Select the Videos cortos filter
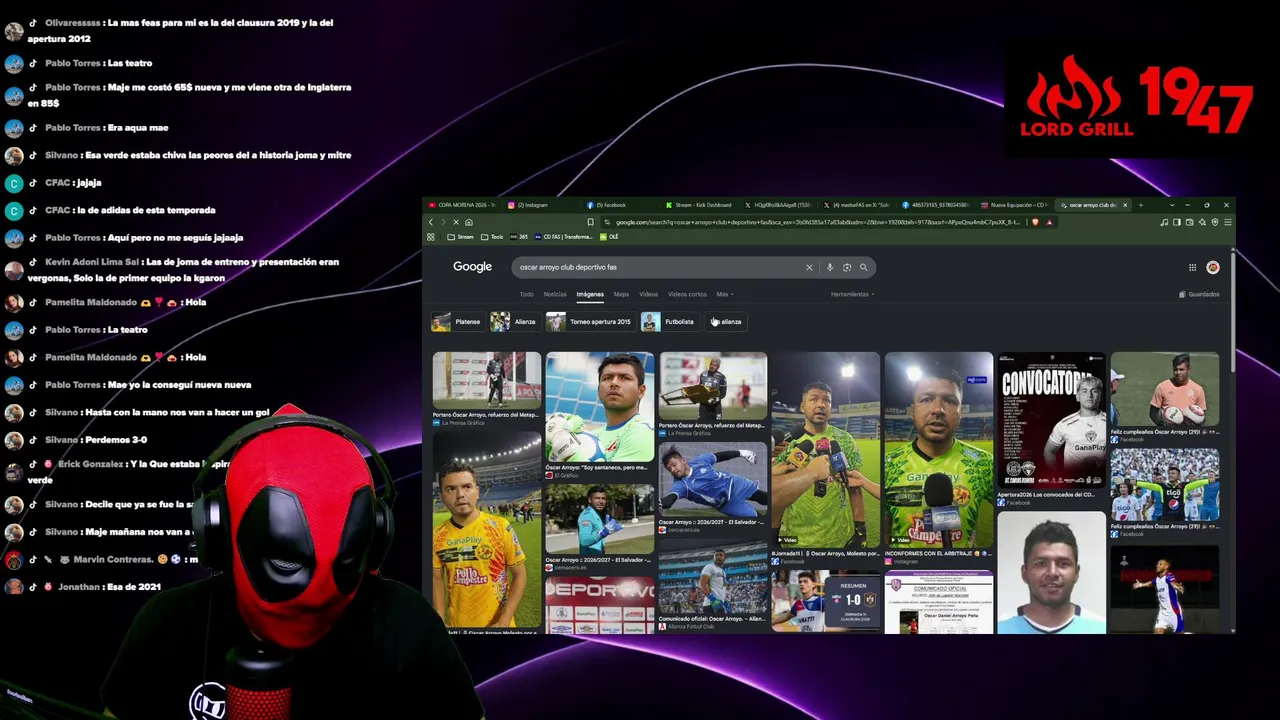The image size is (1280, 720). [x=687, y=294]
